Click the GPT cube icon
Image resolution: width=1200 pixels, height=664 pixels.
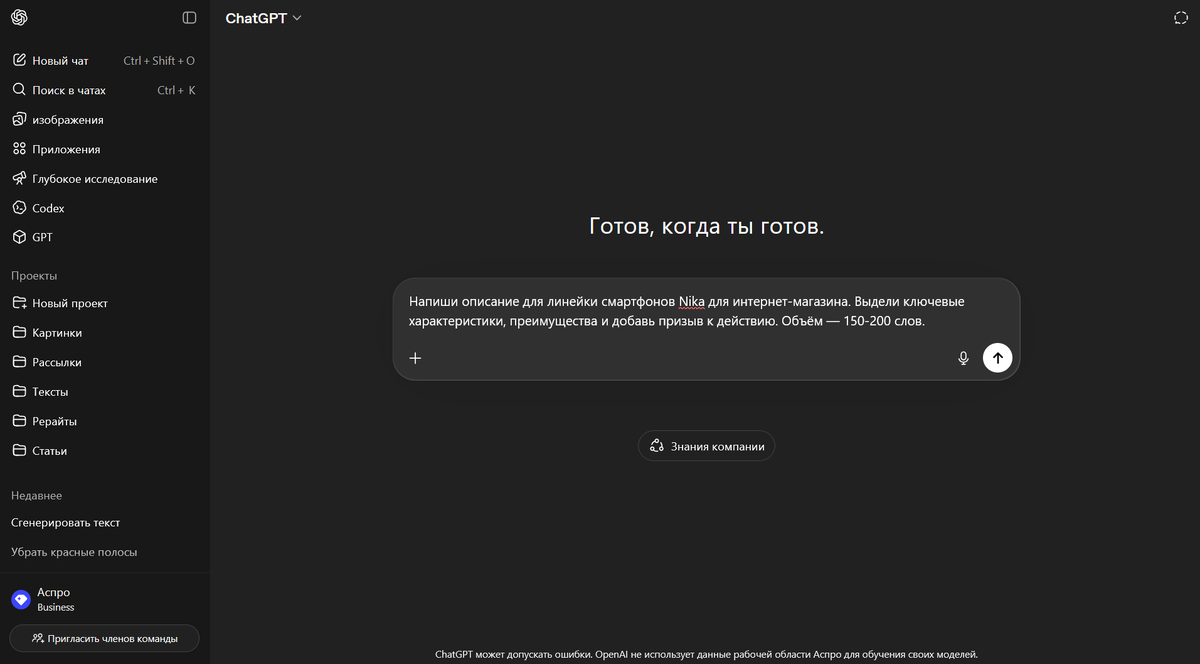pyautogui.click(x=19, y=238)
